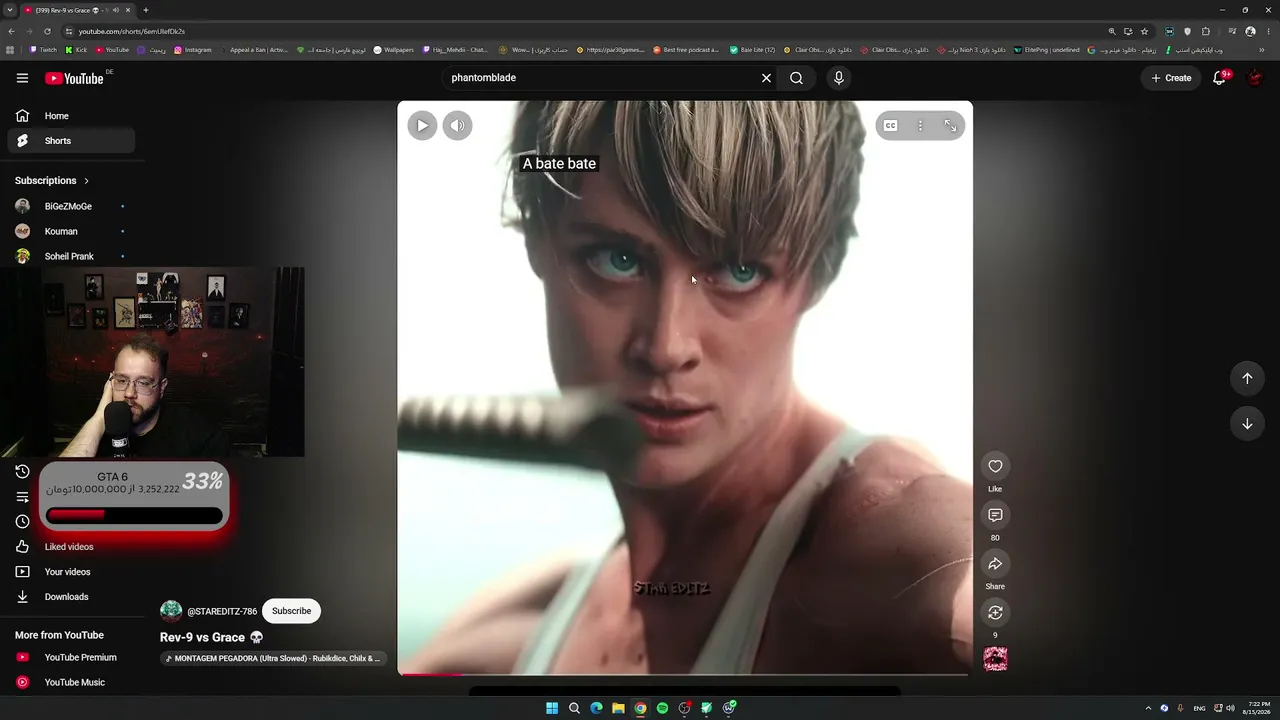Open File Explorer from the taskbar

(618, 708)
